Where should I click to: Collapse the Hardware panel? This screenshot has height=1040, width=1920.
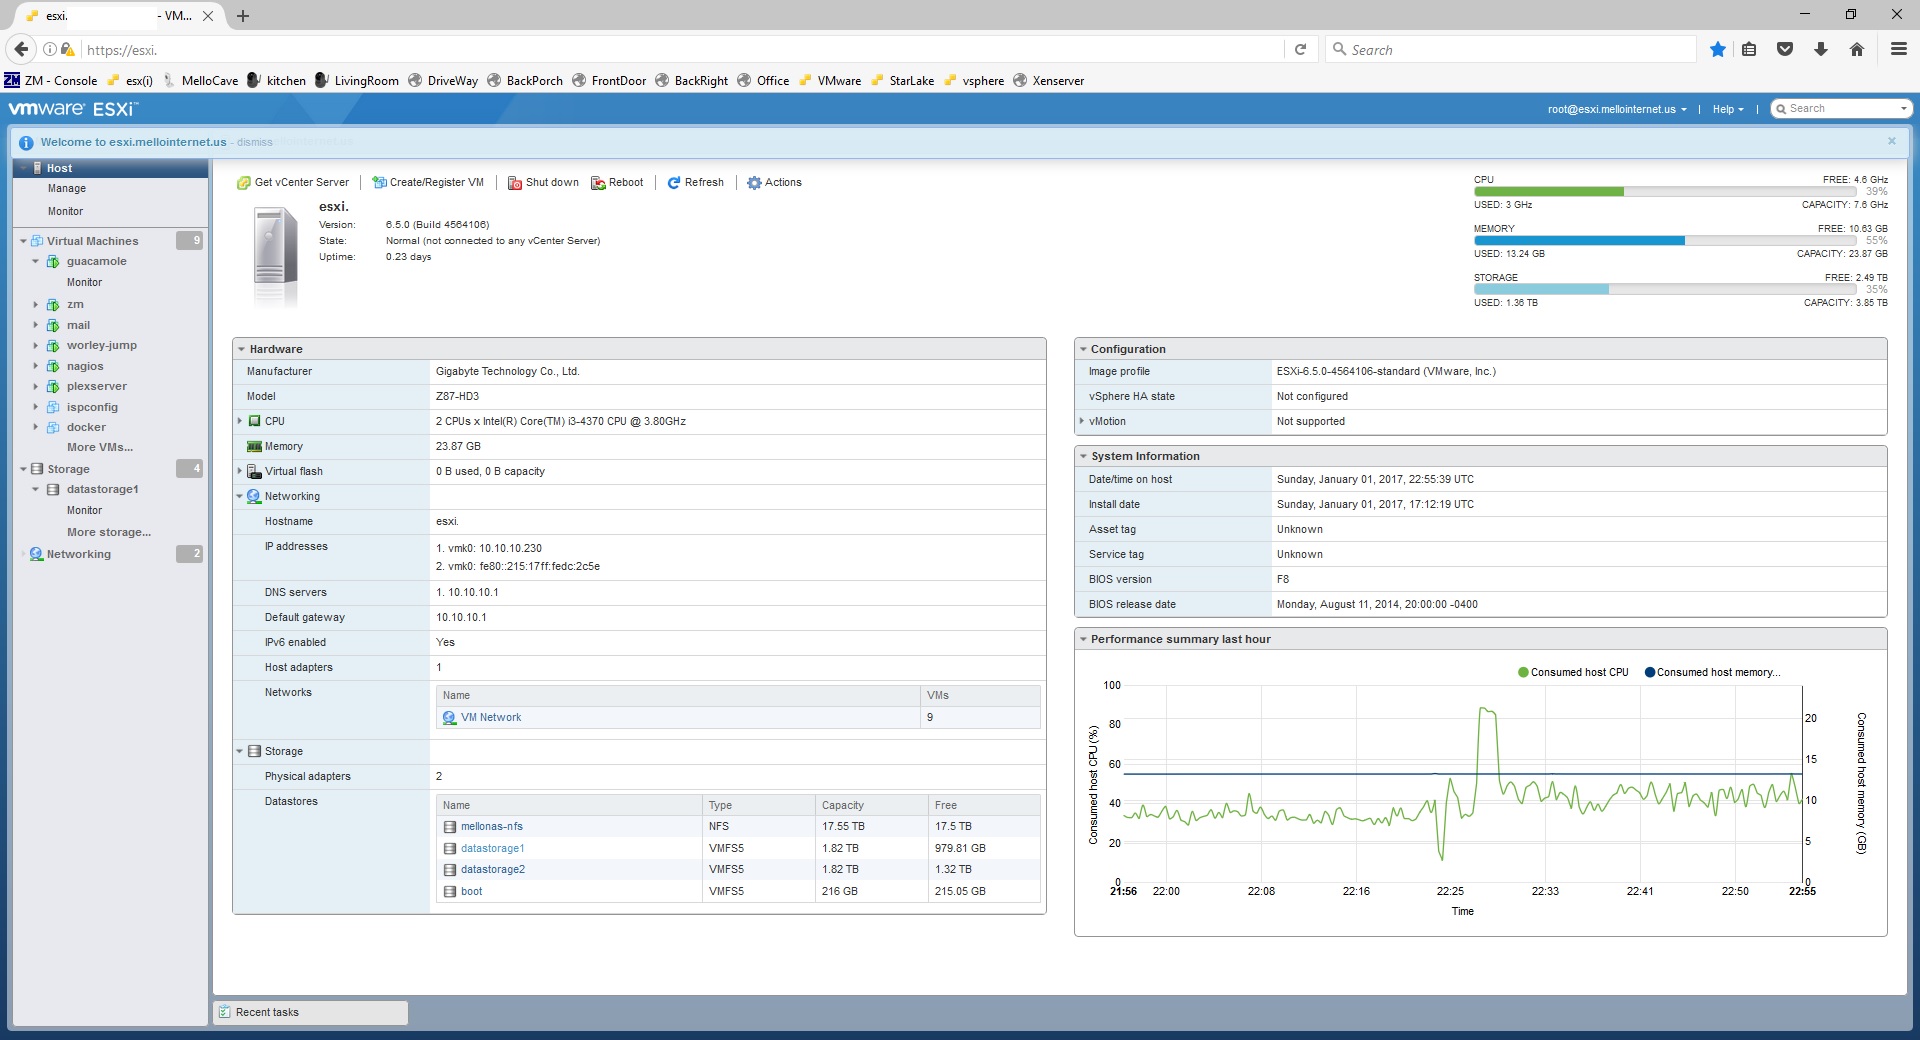[x=241, y=349]
